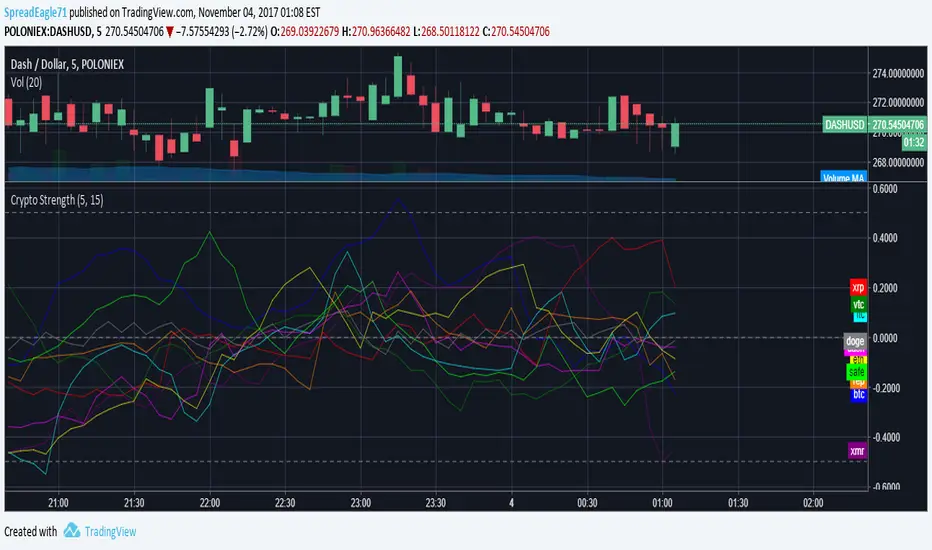
Task: Click the 23:00 time axis label
Action: (x=361, y=503)
